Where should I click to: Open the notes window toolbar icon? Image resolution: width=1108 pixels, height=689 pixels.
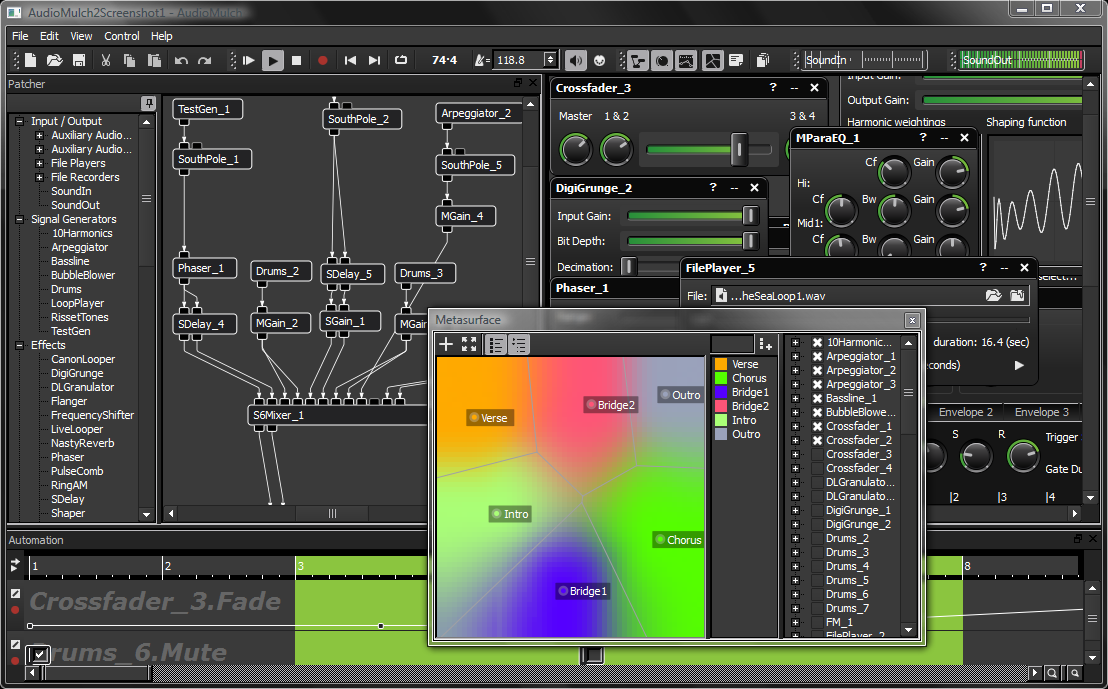736,61
